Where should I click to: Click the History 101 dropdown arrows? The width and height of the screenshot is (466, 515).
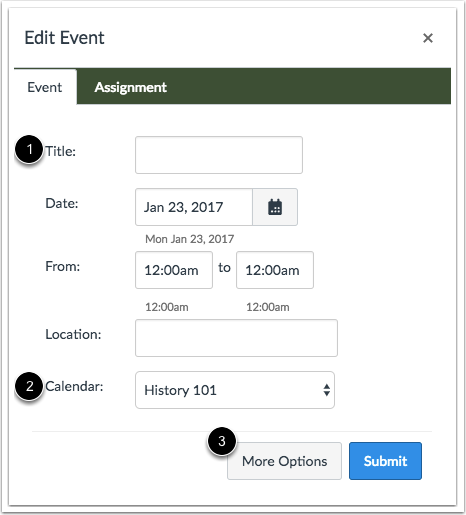point(327,390)
